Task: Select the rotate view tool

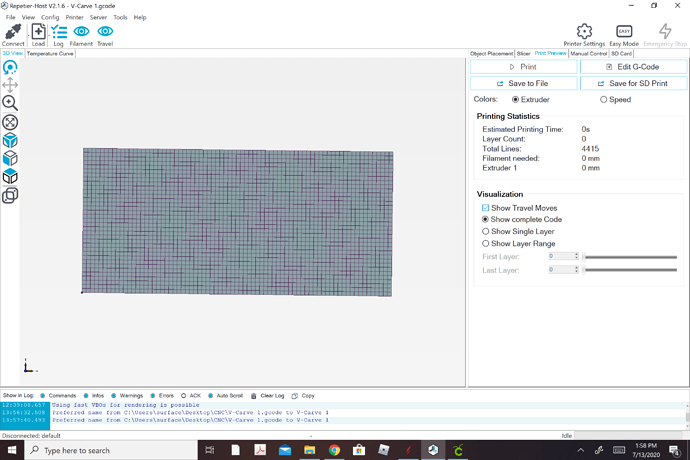Action: coord(10,67)
